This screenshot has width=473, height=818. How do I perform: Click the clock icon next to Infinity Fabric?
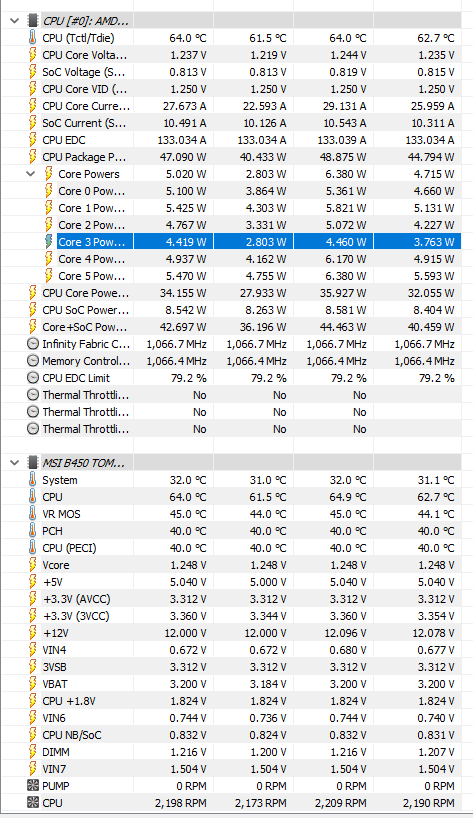click(x=32, y=344)
